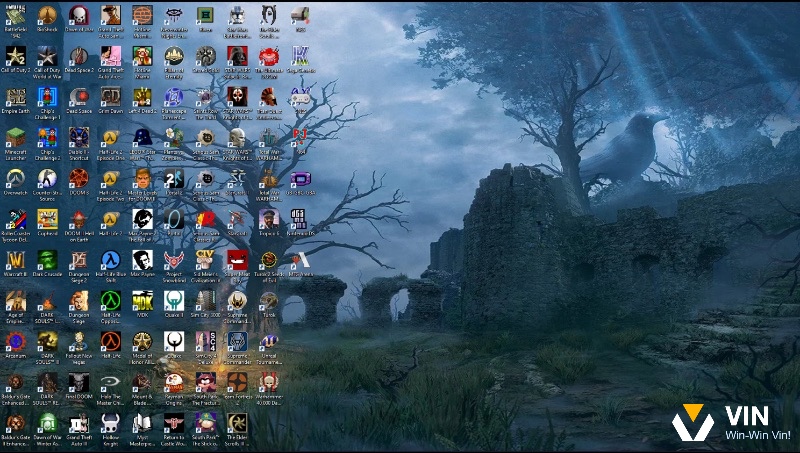Viewport: 800px width, 453px height.
Task: Launch Super Meat Boy icon
Action: (x=236, y=260)
